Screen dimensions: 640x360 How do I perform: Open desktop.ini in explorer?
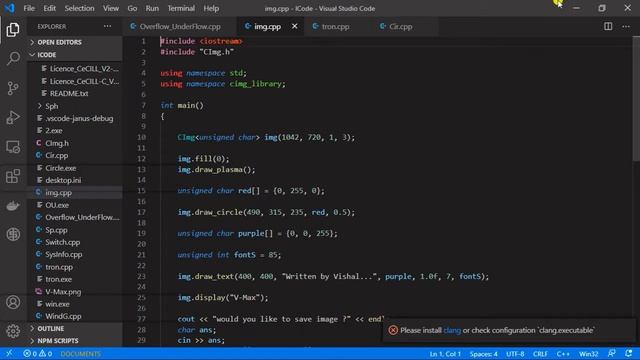(63, 180)
